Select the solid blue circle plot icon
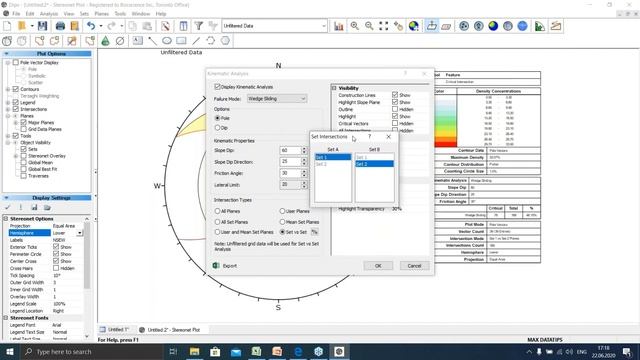 522,26
